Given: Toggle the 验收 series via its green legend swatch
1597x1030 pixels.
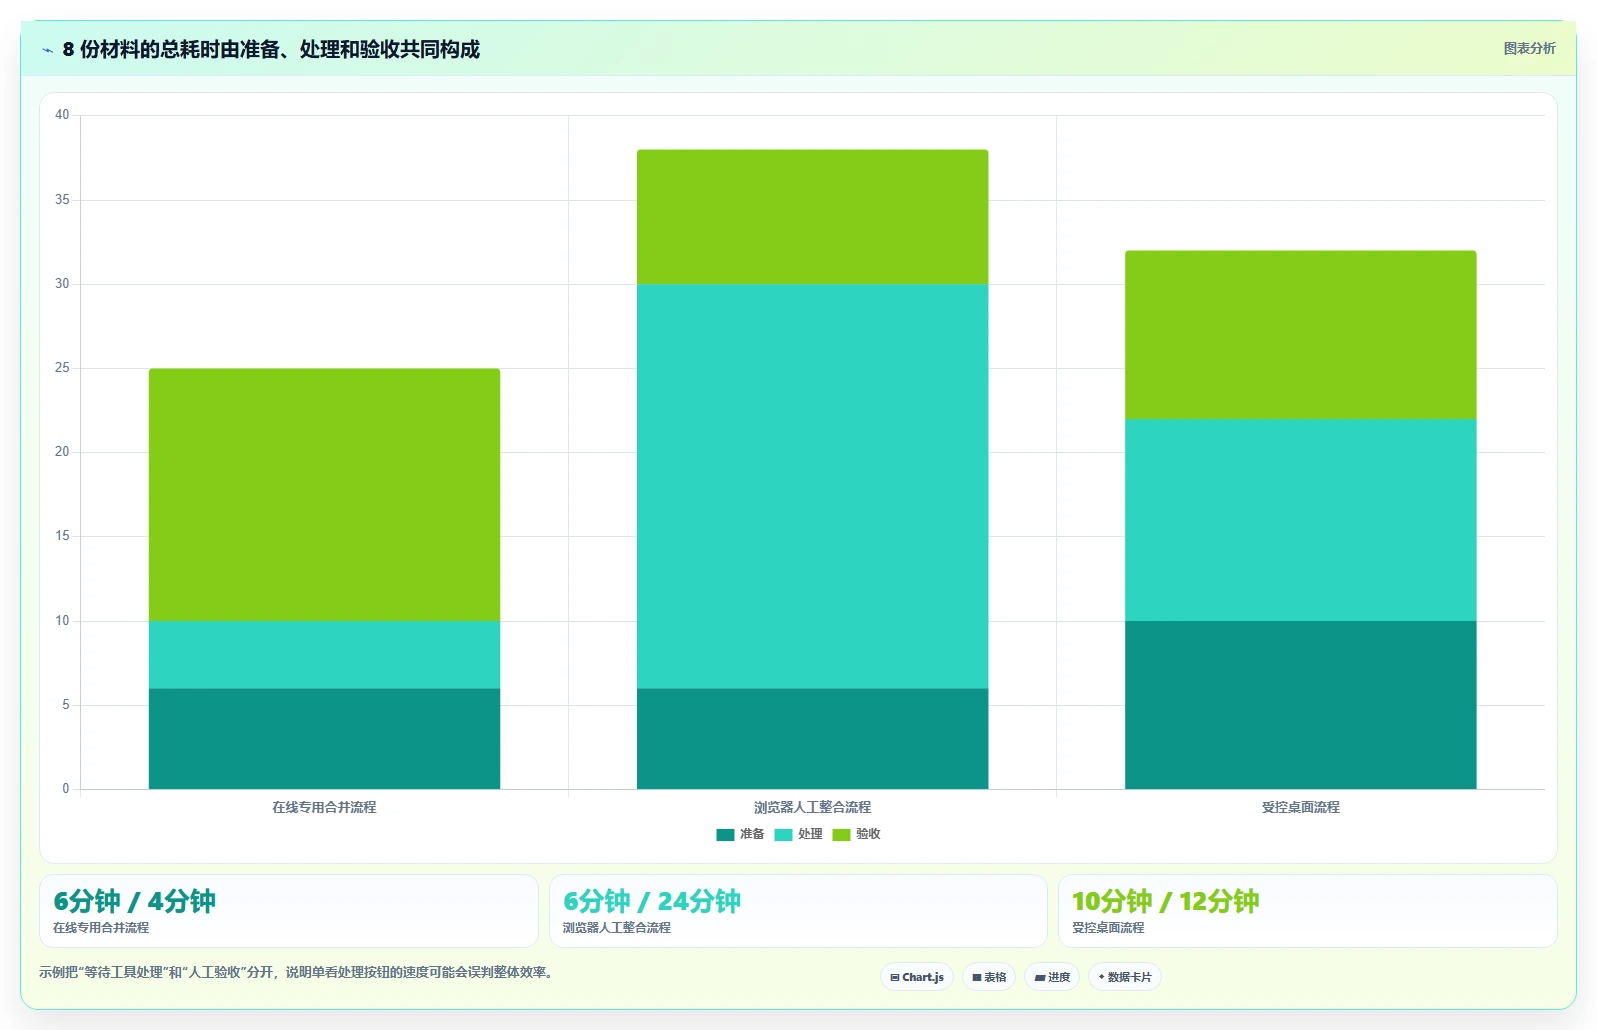Looking at the screenshot, I should 841,834.
